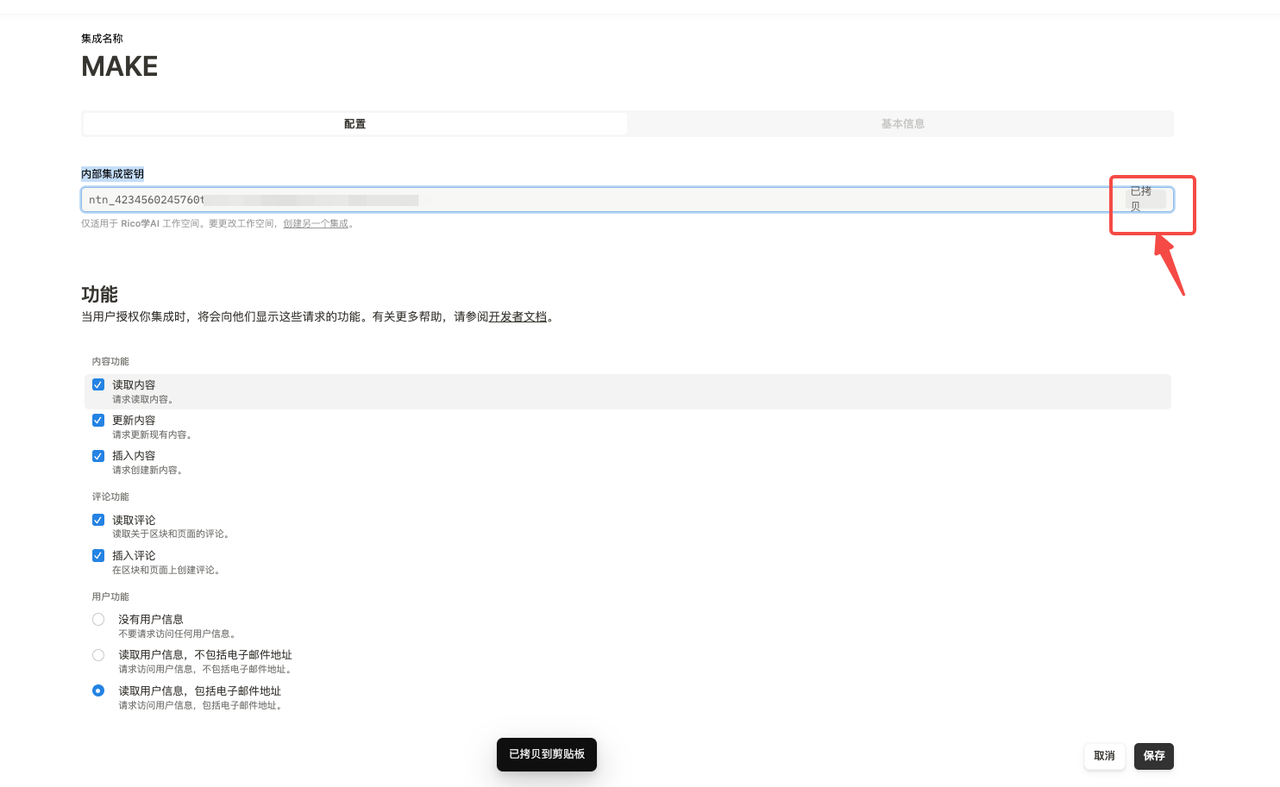Click the 已拷贝到剪贴板 toast notification
The width and height of the screenshot is (1280, 787).
coord(546,754)
